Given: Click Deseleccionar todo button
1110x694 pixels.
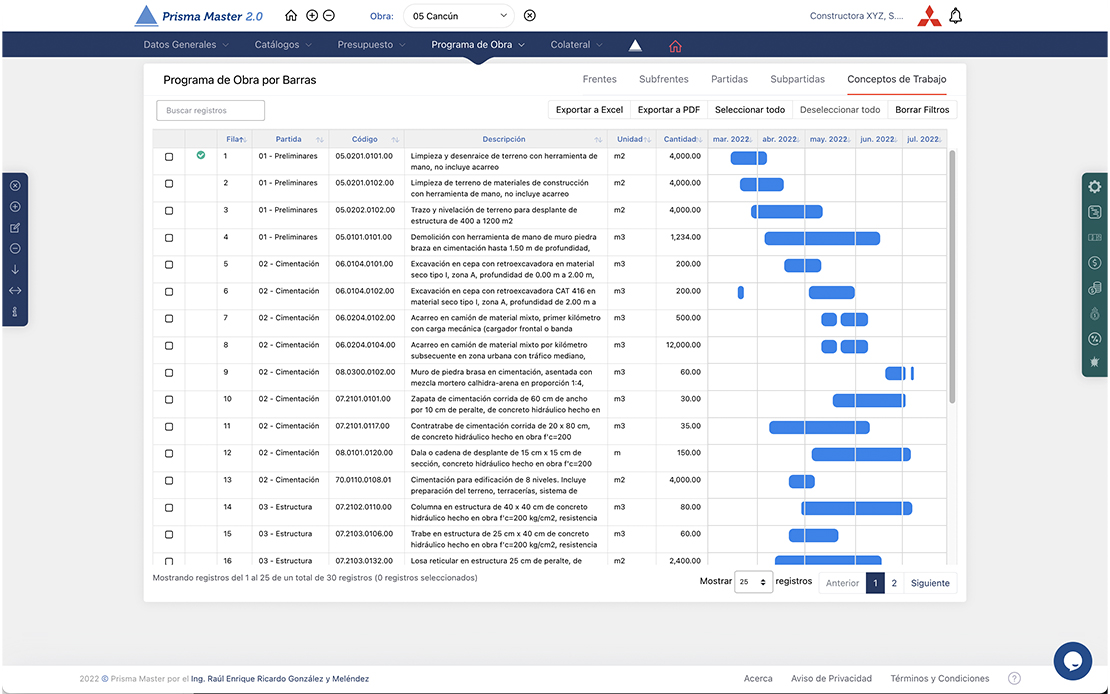Looking at the screenshot, I should pos(840,110).
